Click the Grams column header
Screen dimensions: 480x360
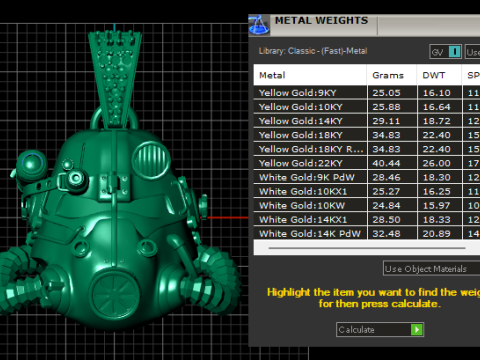(392, 75)
